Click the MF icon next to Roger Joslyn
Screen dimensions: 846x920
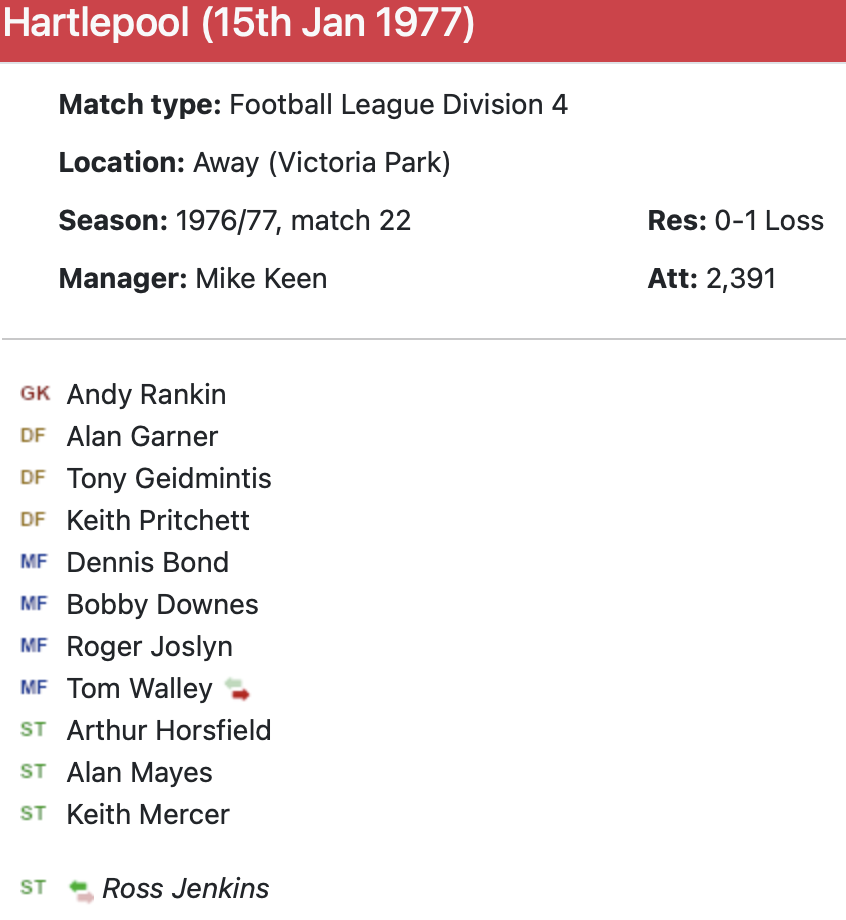pyautogui.click(x=33, y=646)
